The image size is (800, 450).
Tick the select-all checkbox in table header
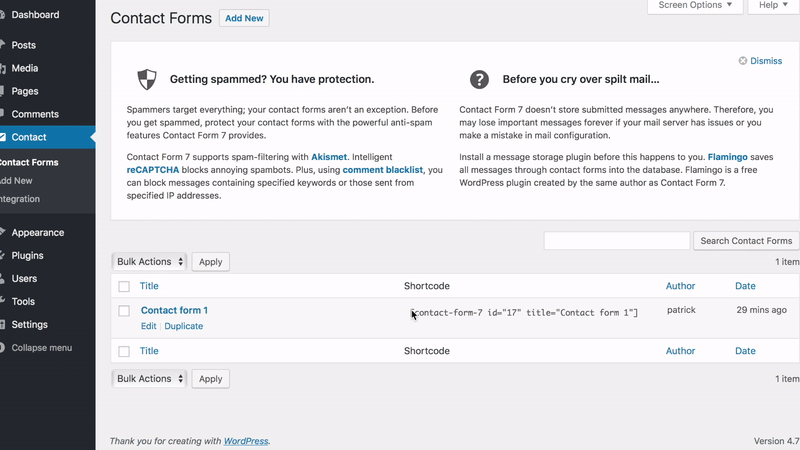coord(124,286)
